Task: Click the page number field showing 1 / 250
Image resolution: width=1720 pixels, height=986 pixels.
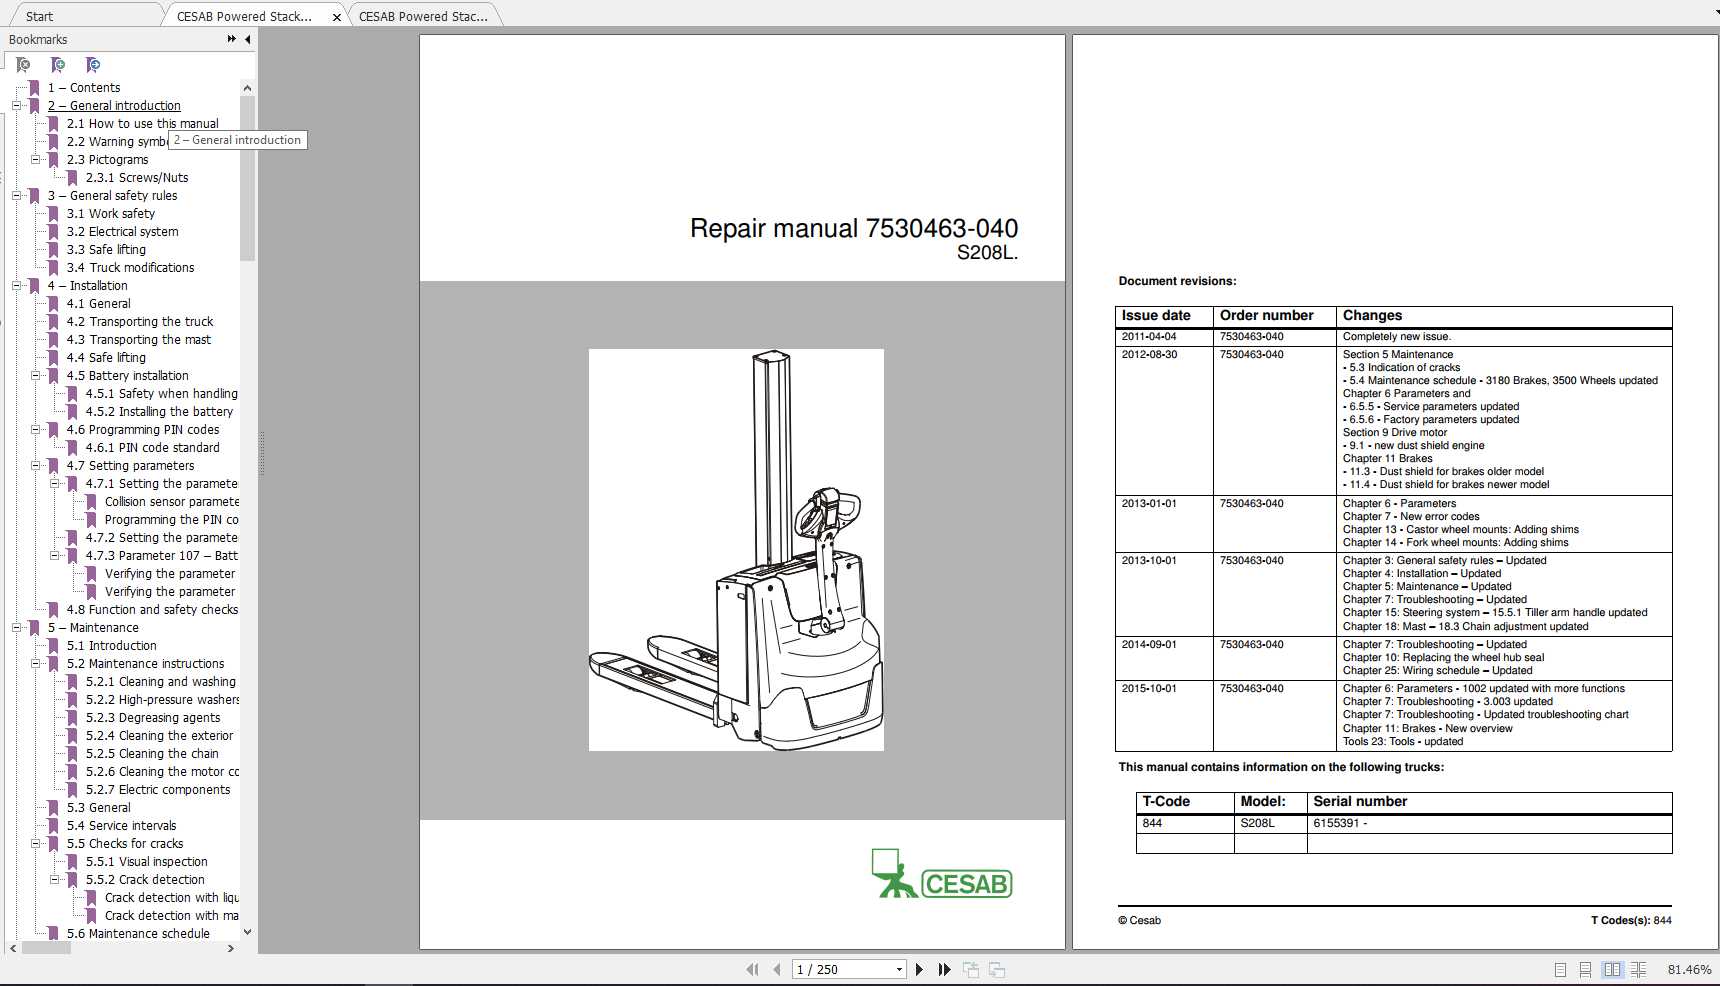Action: tap(842, 969)
